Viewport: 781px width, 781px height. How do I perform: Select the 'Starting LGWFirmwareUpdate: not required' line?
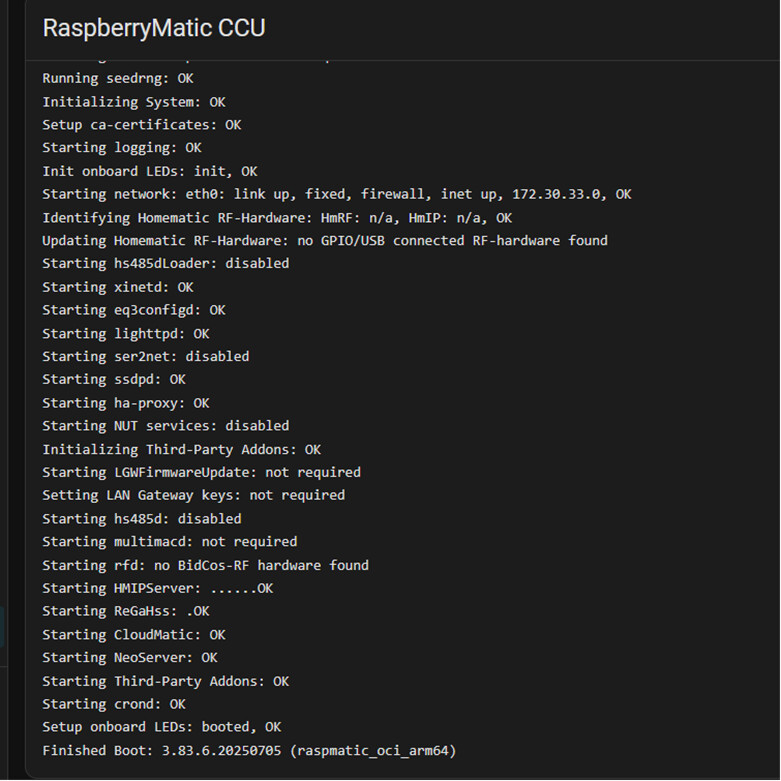point(201,472)
